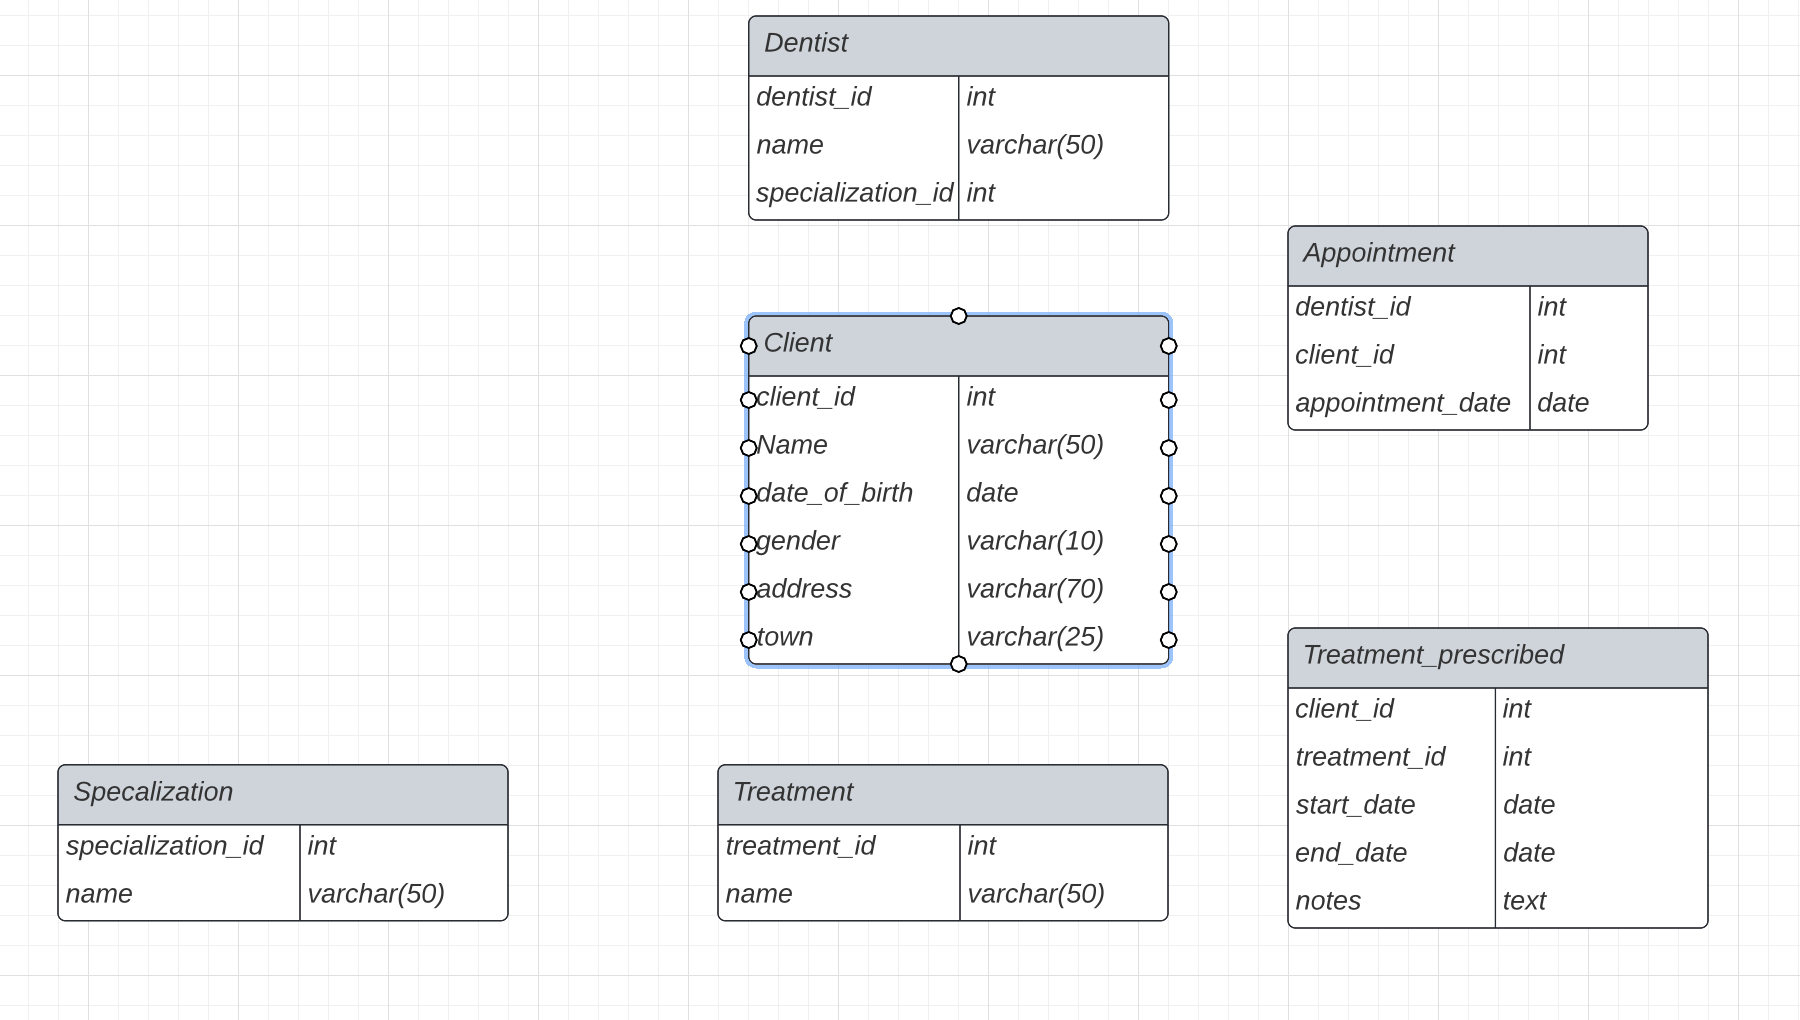Select the Treatment table header

[x=941, y=792]
